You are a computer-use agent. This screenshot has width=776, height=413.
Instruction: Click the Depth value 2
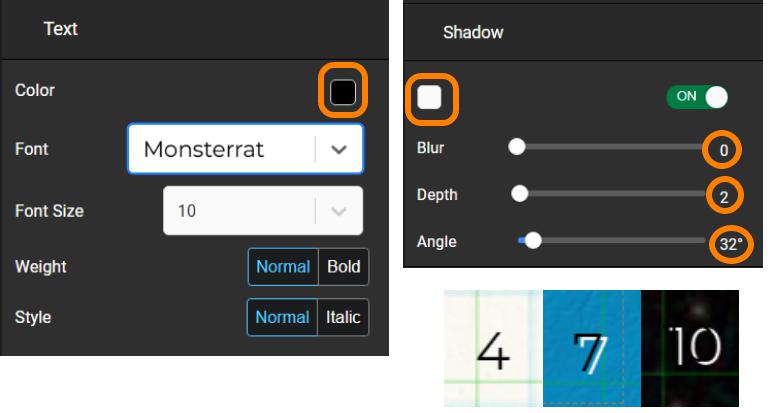tap(724, 197)
